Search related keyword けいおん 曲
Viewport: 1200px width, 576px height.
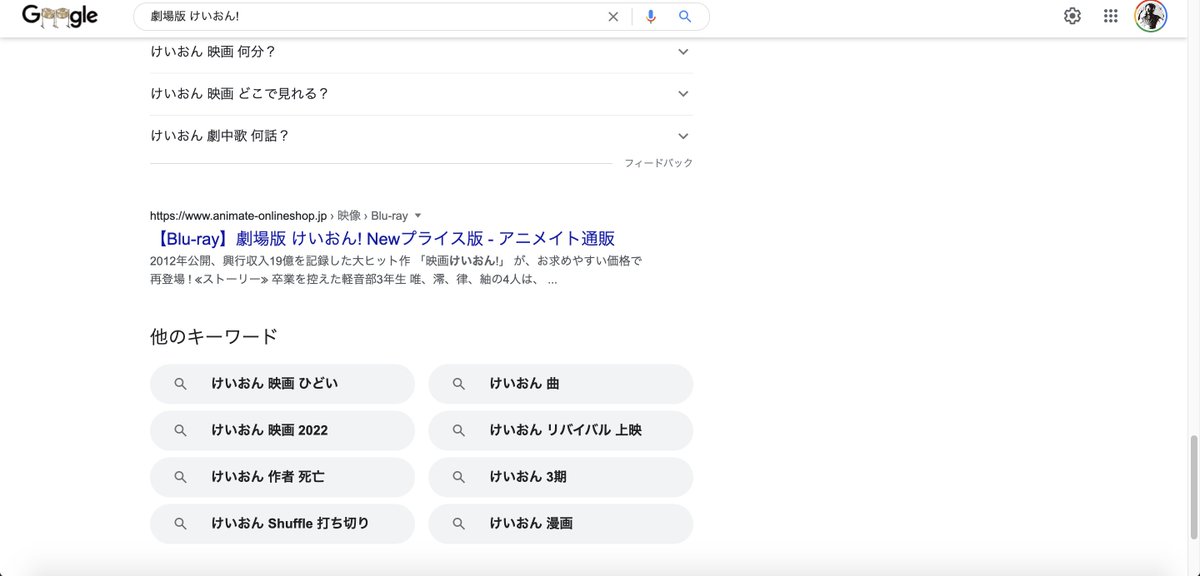pyautogui.click(x=561, y=384)
